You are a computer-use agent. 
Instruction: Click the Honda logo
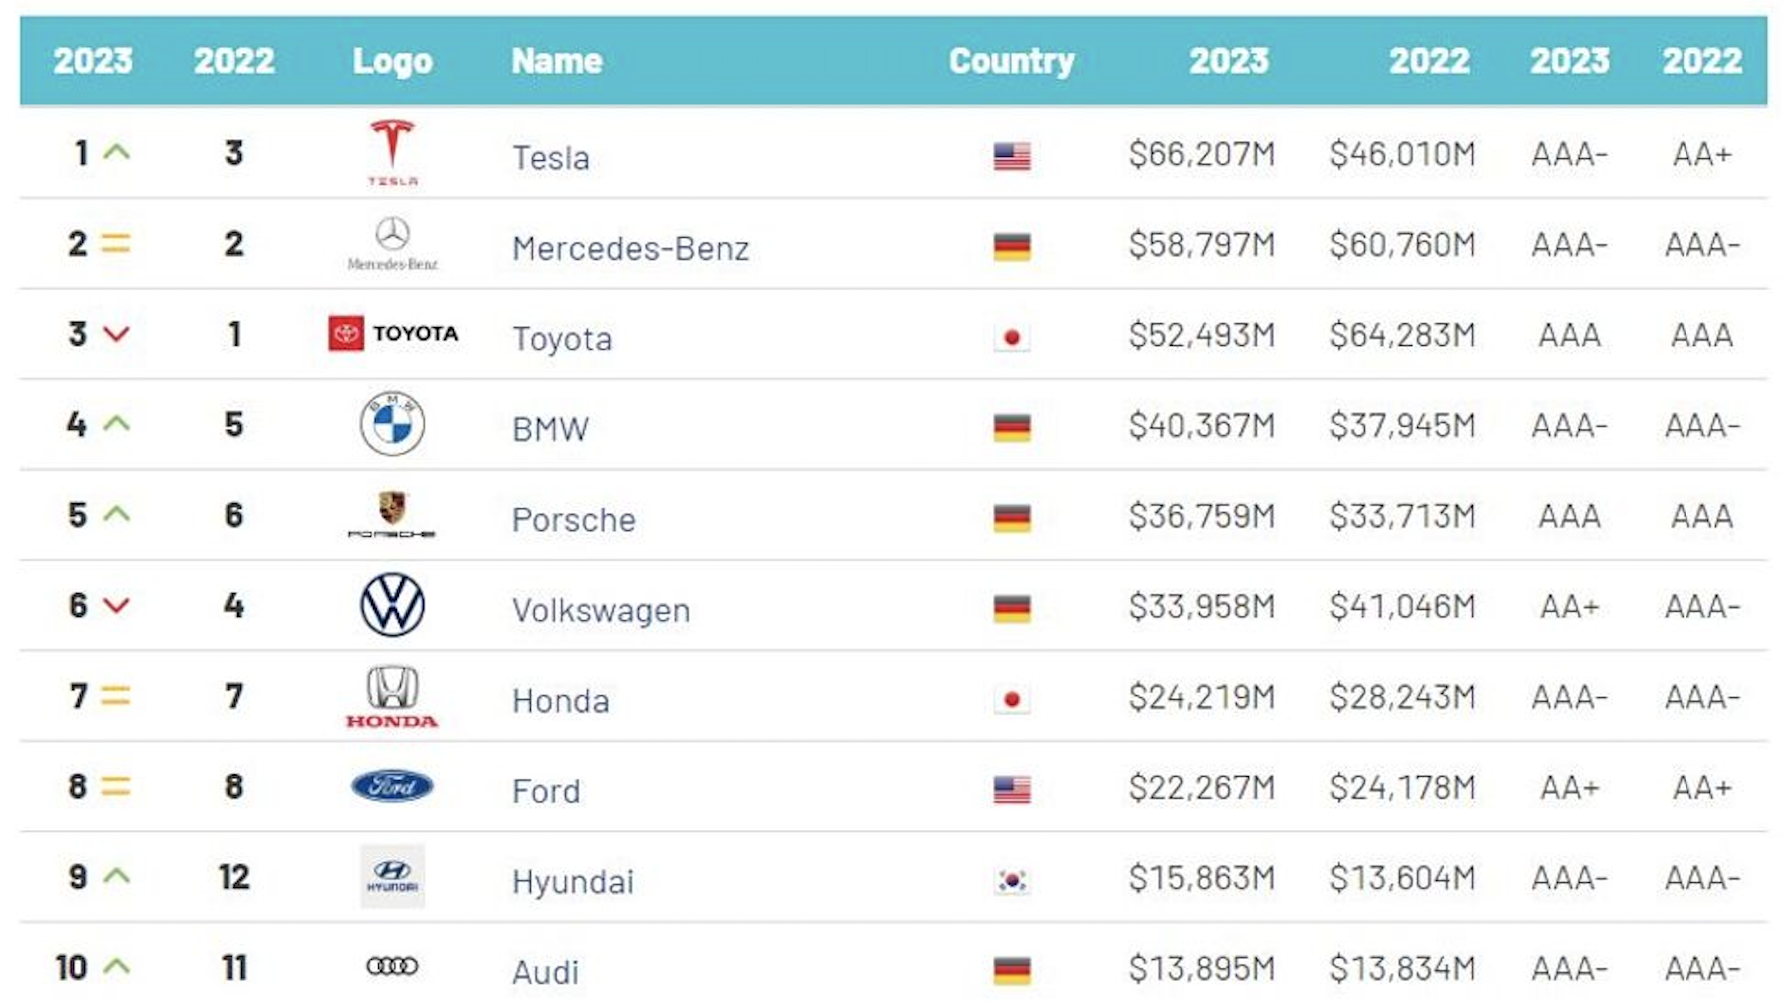(x=392, y=696)
